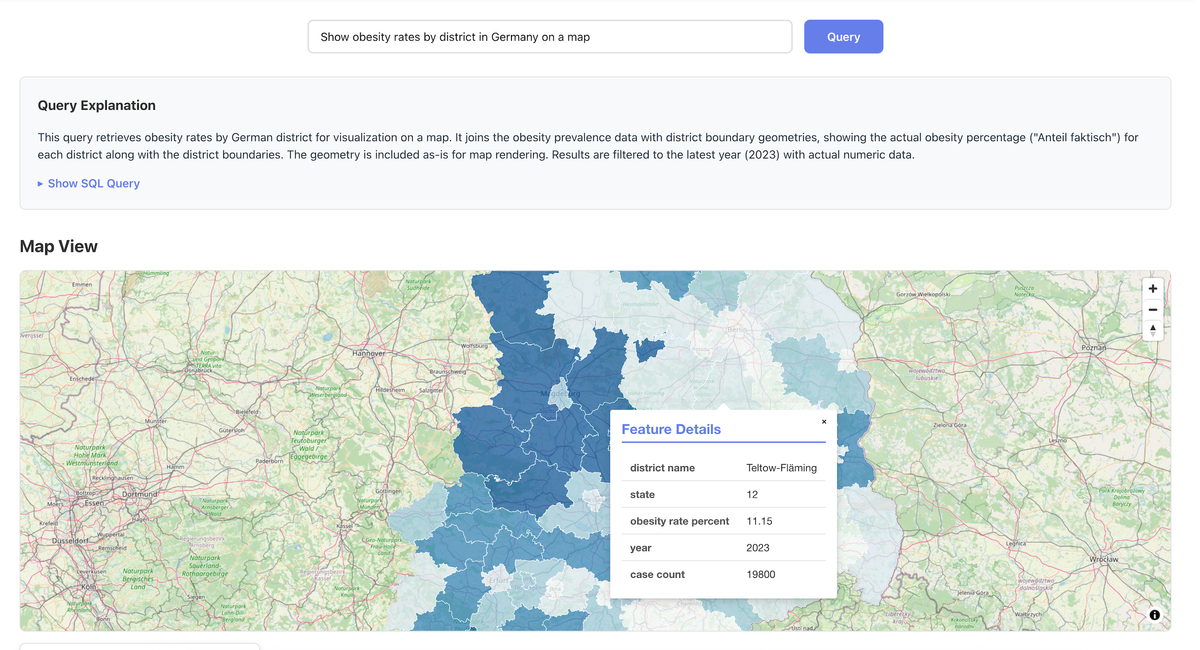The height and width of the screenshot is (650, 1200).
Task: Zoom out of the map
Action: (1152, 310)
